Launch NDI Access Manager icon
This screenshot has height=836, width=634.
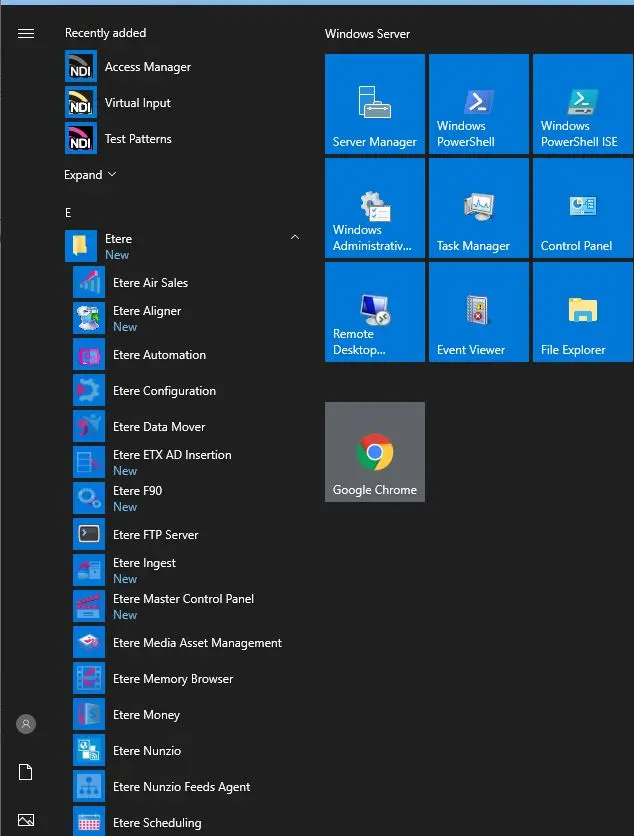(80, 67)
